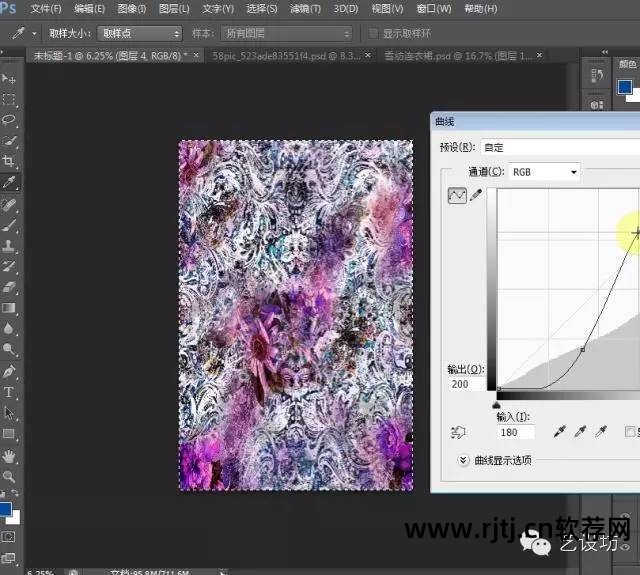Open the 选择(S) menu
This screenshot has height=575, width=640.
coord(262,9)
